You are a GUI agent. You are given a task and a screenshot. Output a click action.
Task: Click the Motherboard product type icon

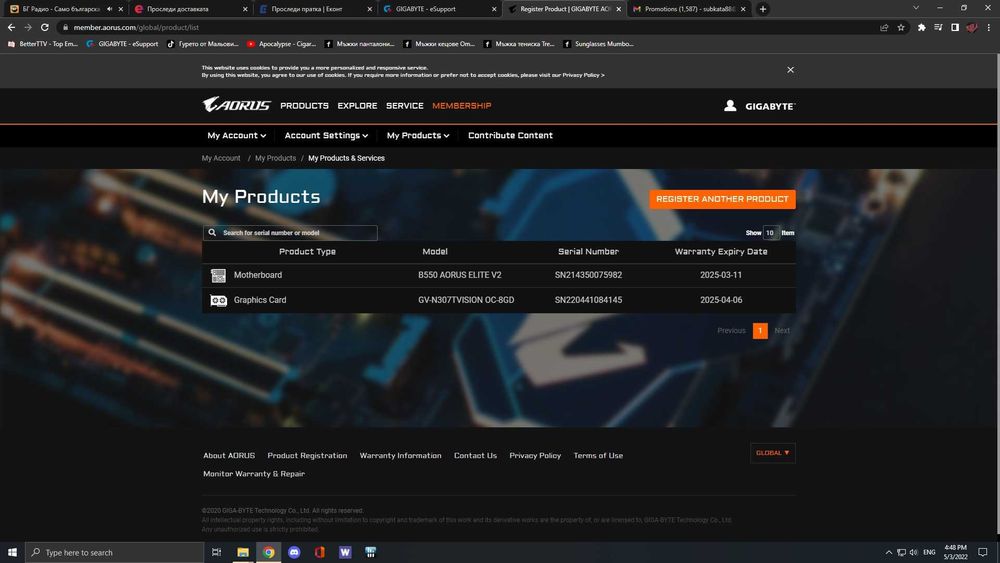[218, 275]
